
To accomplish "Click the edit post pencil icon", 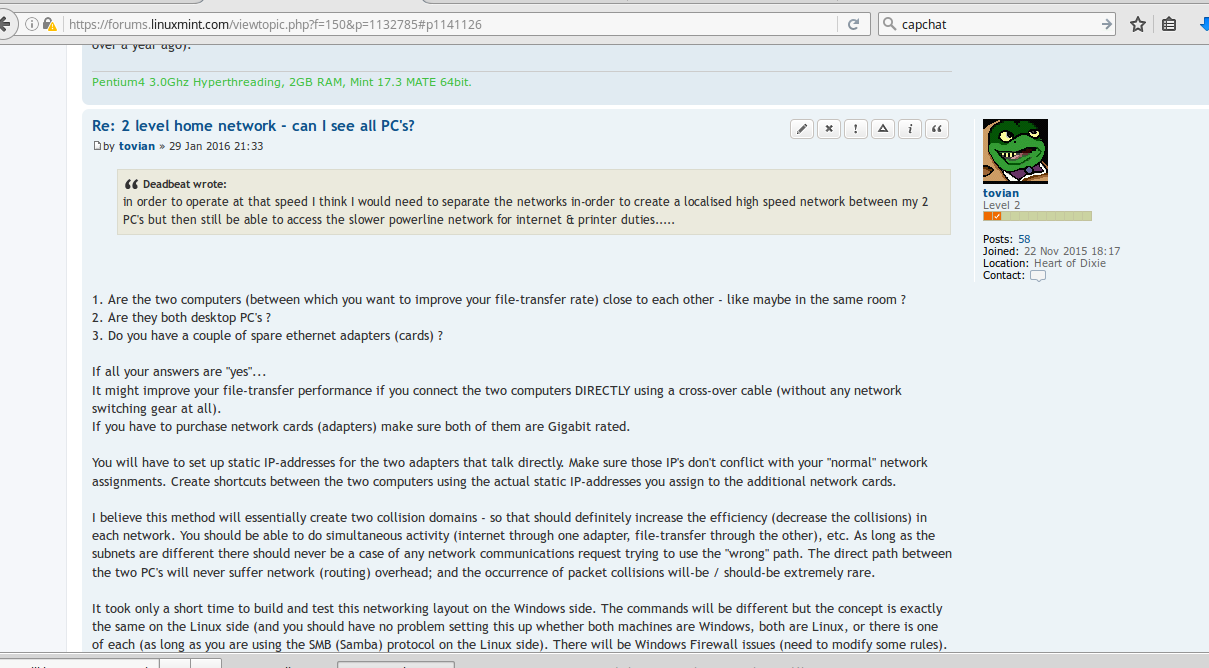I will point(802,129).
